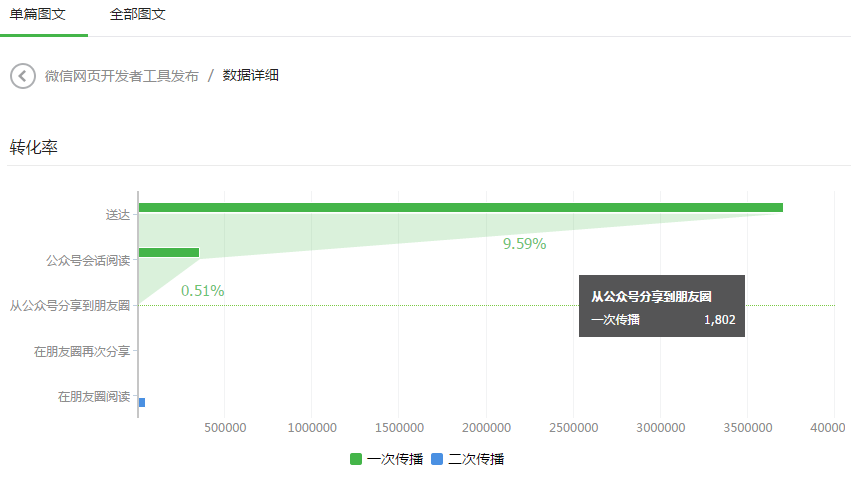The image size is (851, 493).
Task: Click the 1,802 value in tooltip
Action: [720, 320]
